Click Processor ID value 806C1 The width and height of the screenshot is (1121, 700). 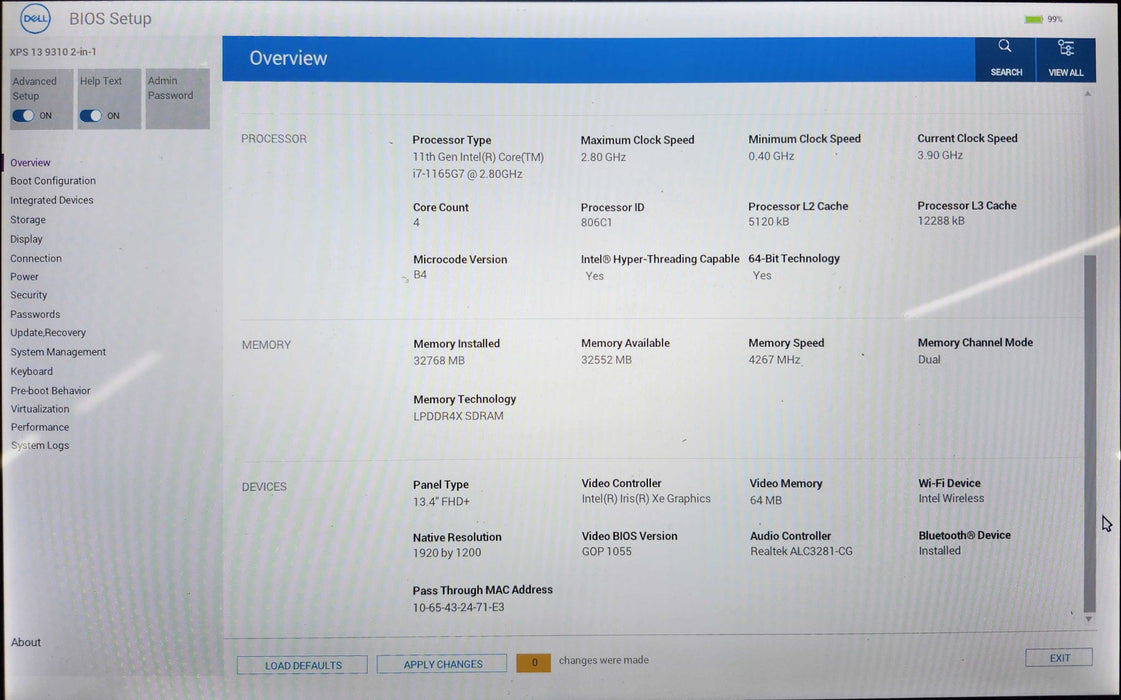[596, 222]
